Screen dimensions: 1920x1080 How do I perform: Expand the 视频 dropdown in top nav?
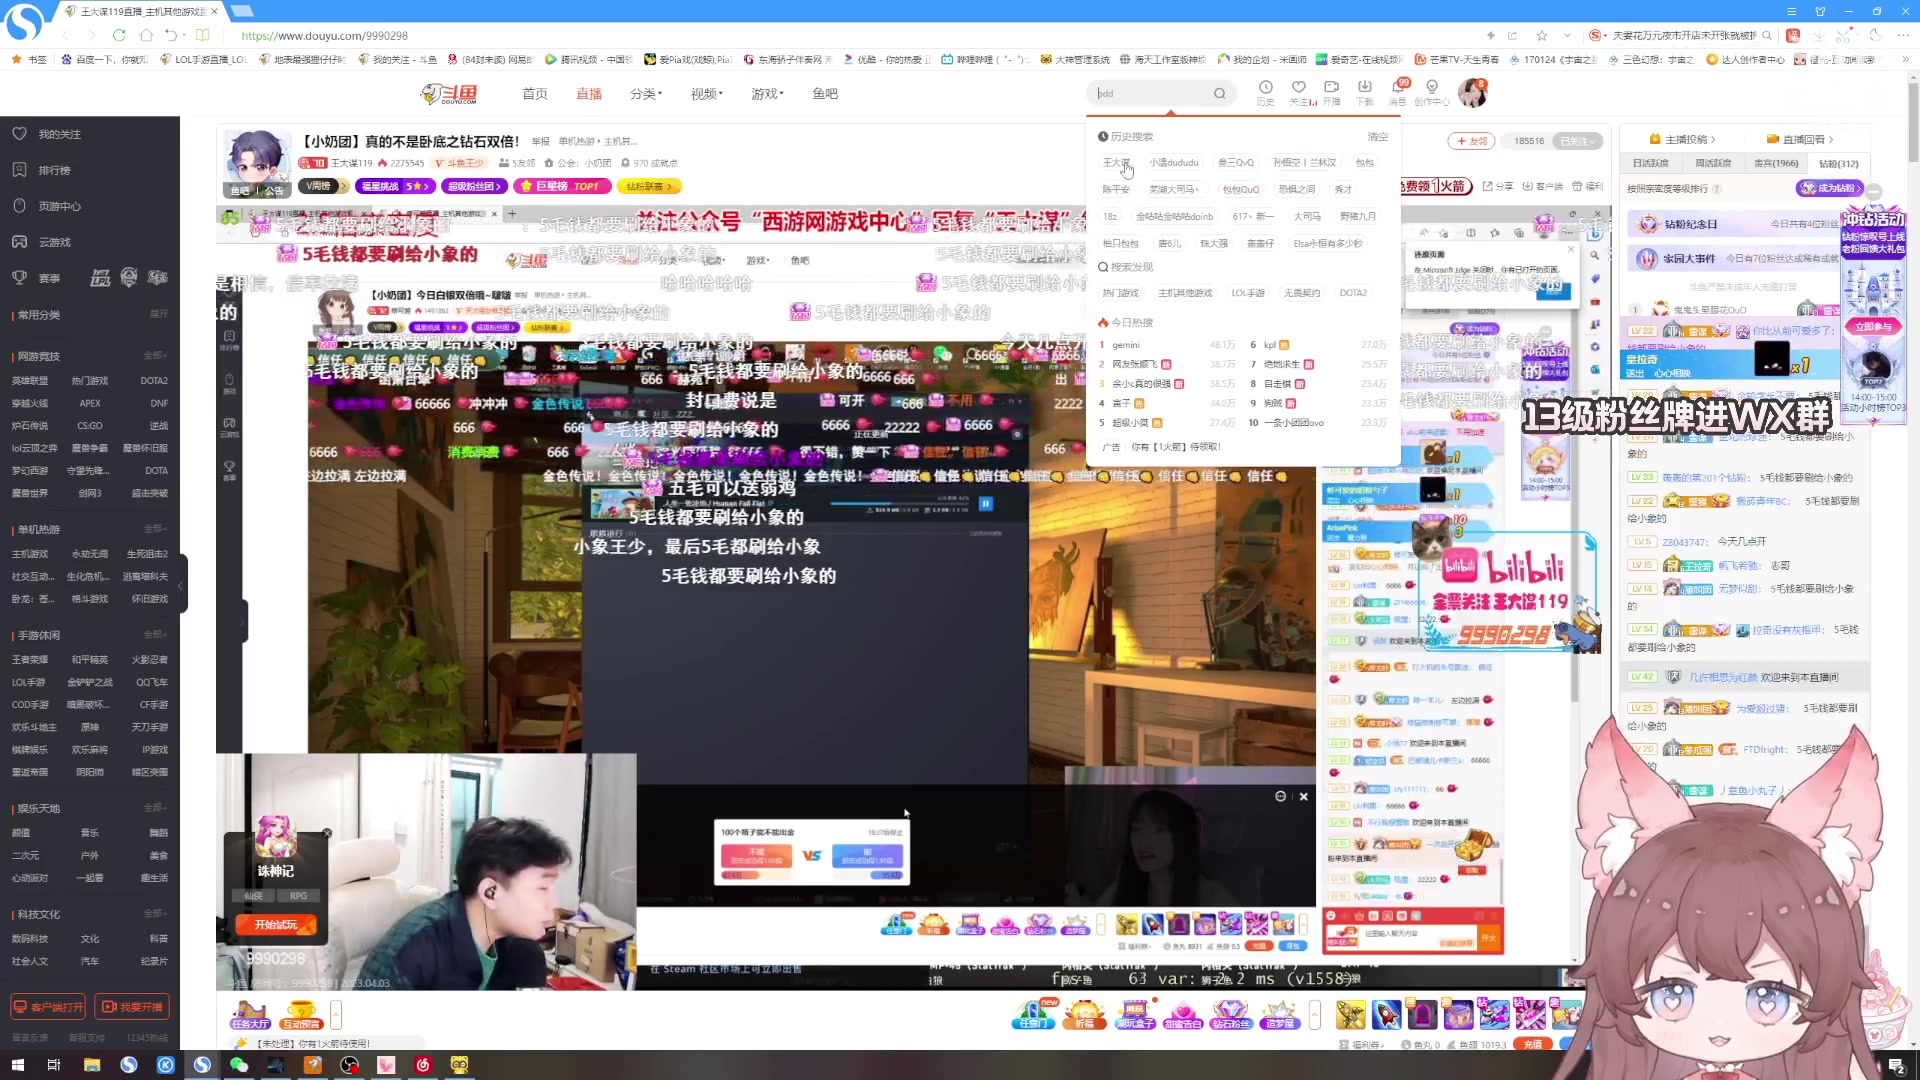pyautogui.click(x=707, y=94)
